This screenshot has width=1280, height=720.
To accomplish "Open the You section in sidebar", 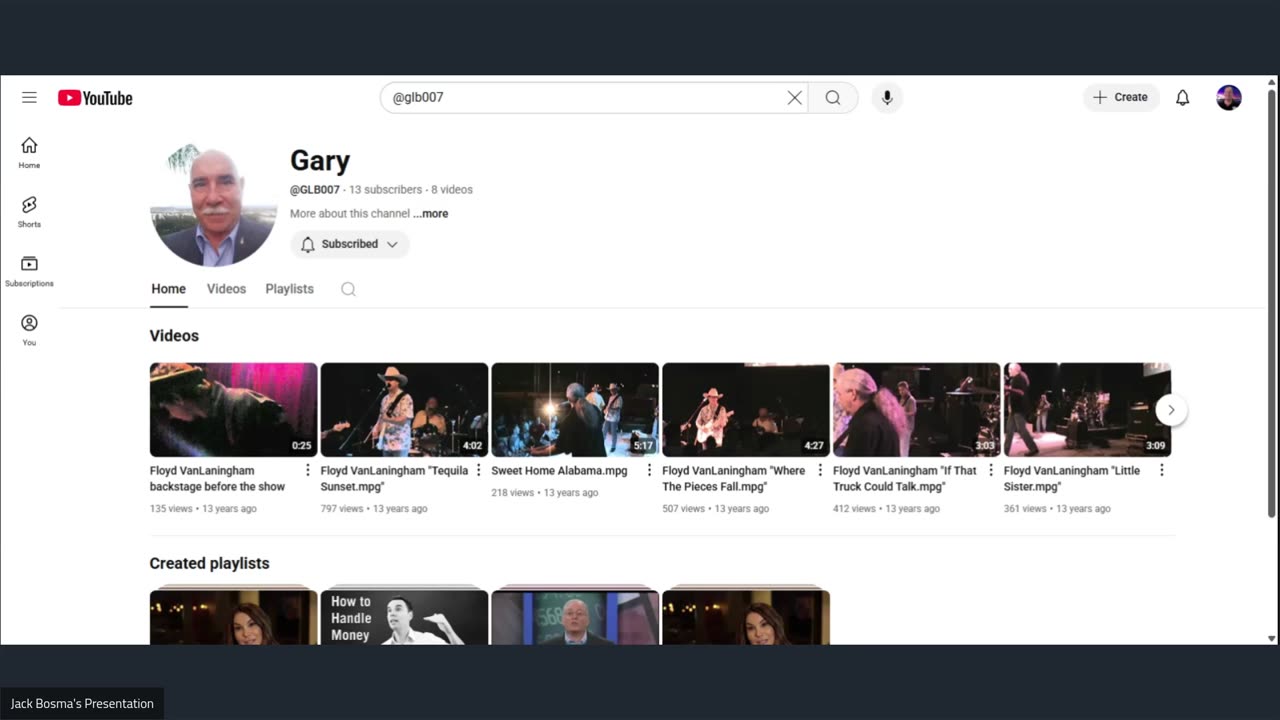I will click(x=29, y=329).
